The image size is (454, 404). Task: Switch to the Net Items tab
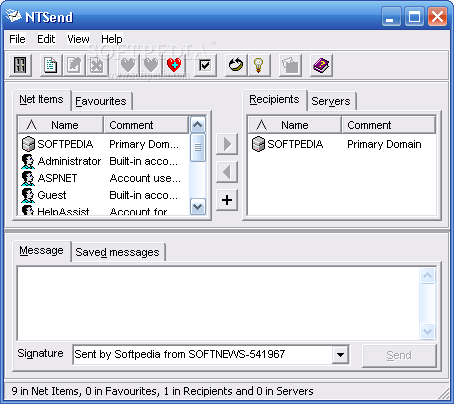(x=41, y=99)
